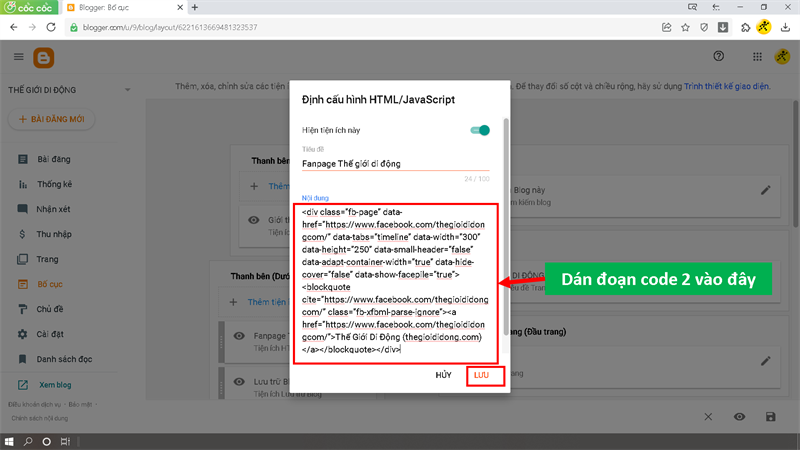Click the Bảo mật footer link
Screen dimensions: 800x450
tap(80, 405)
